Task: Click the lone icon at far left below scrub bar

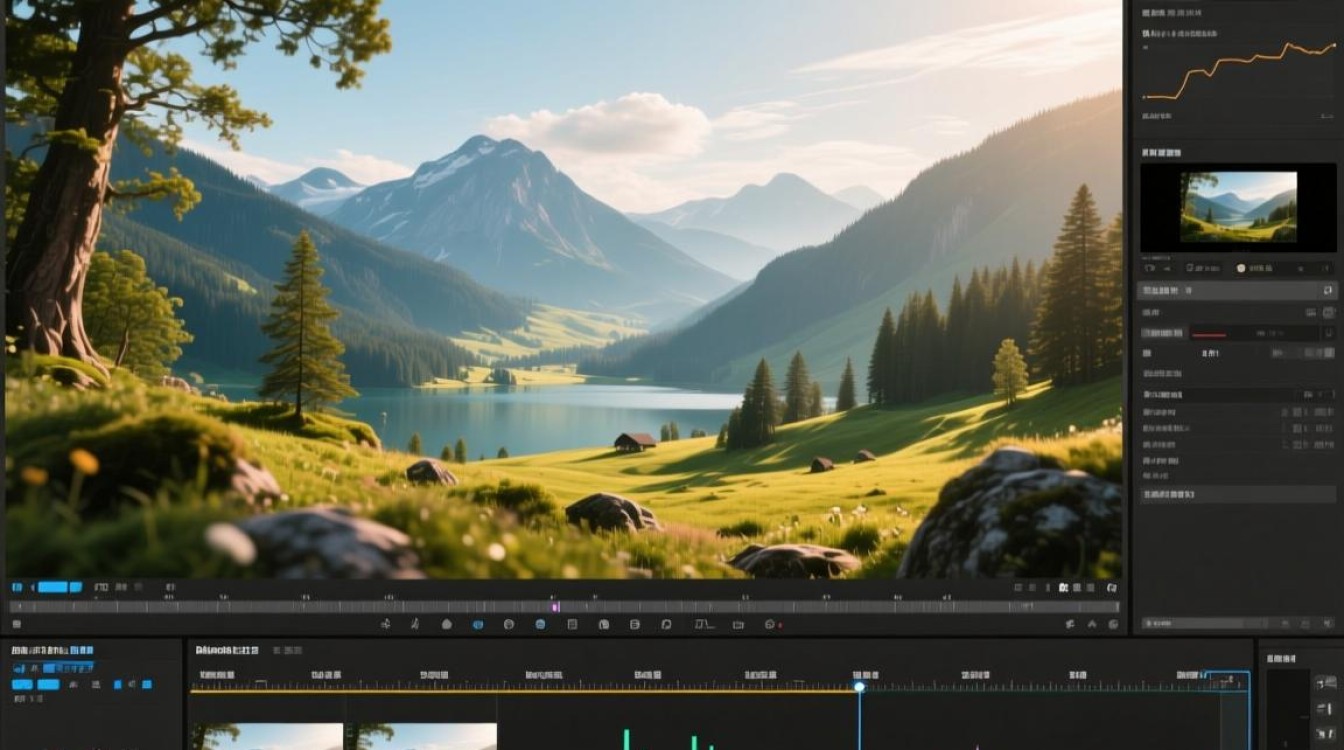Action: pos(15,624)
